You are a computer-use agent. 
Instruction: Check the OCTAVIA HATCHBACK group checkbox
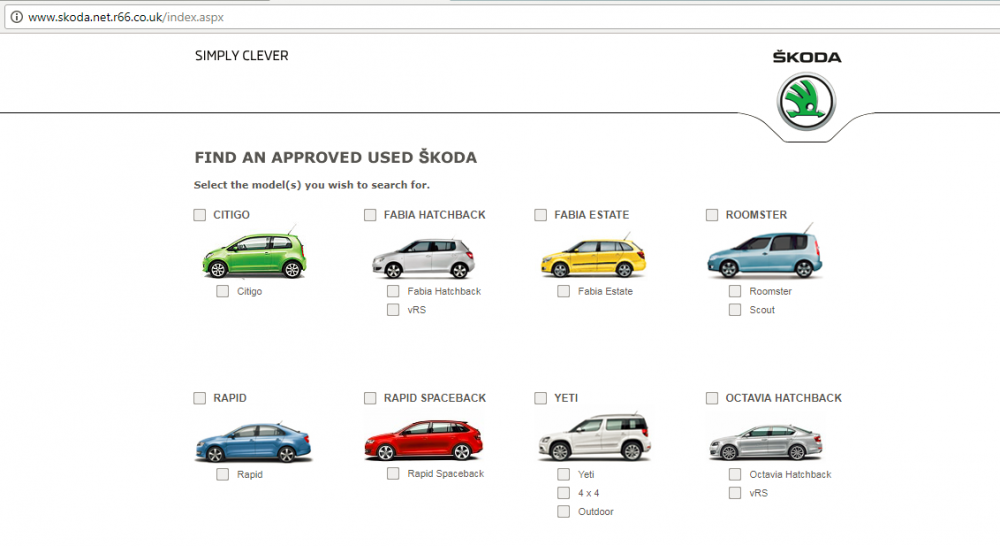(x=712, y=398)
